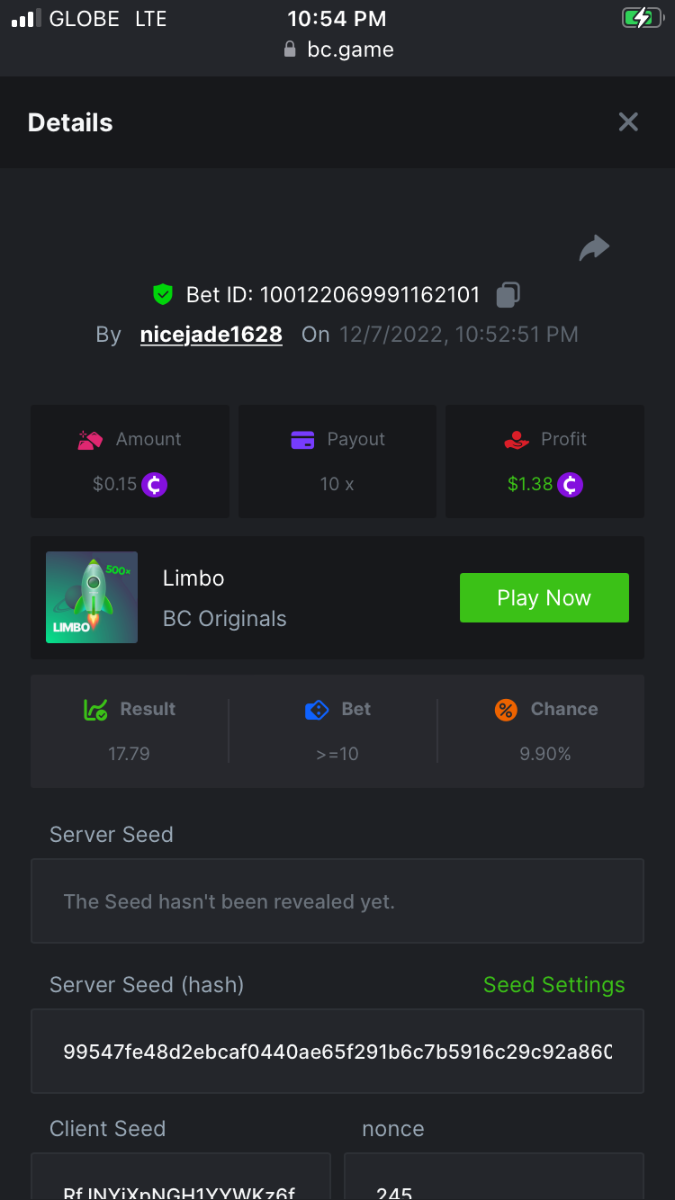The width and height of the screenshot is (675, 1200).
Task: Close the Details panel
Action: click(628, 122)
